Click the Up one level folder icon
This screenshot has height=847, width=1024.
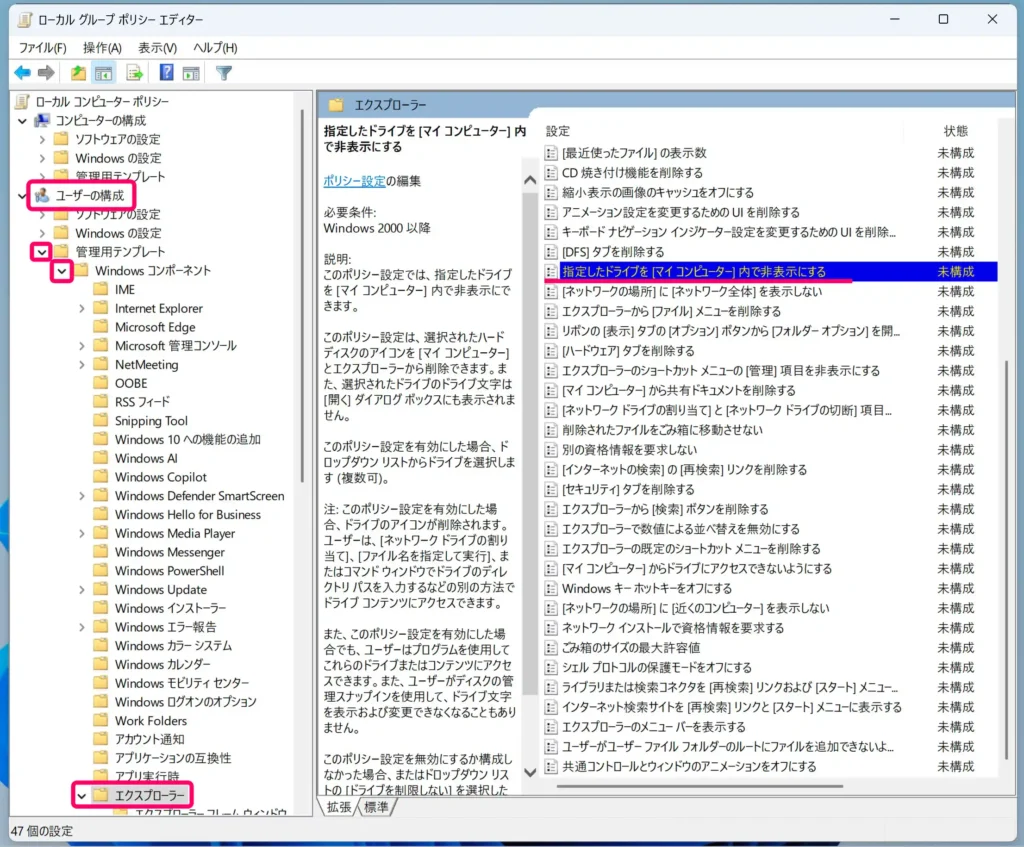(x=78, y=73)
